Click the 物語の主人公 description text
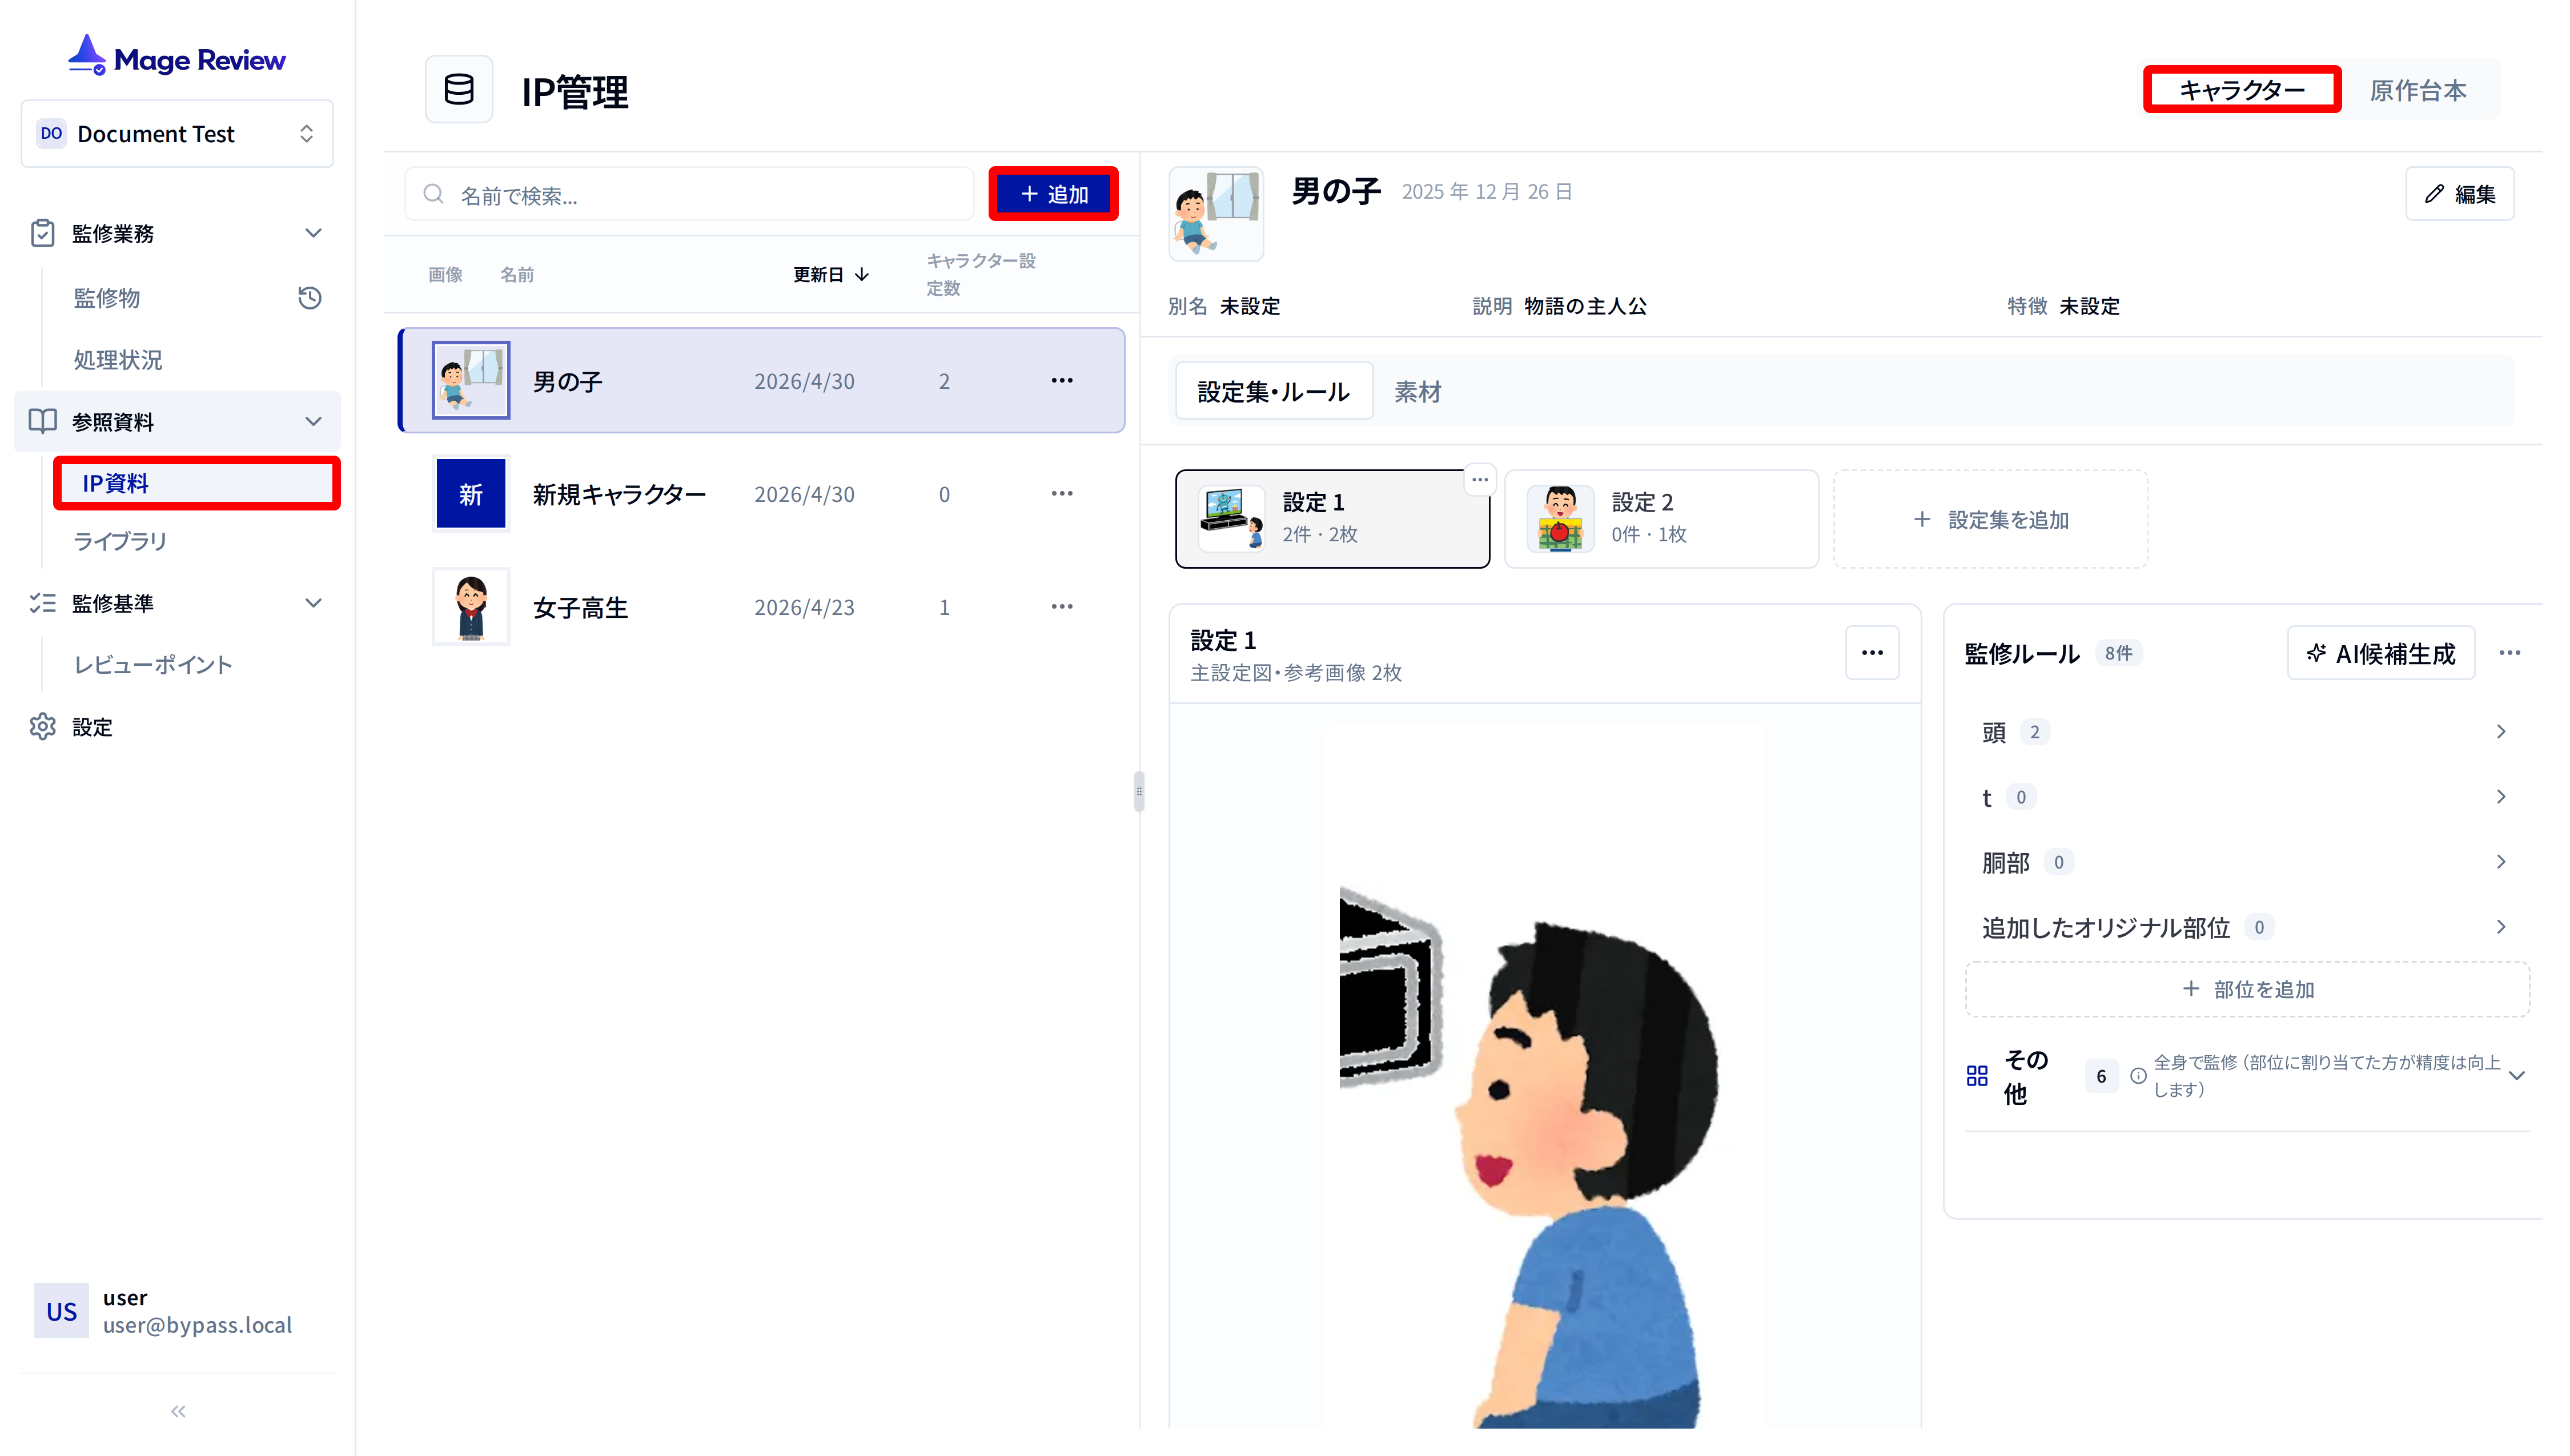The width and height of the screenshot is (2570, 1456). pyautogui.click(x=1585, y=306)
